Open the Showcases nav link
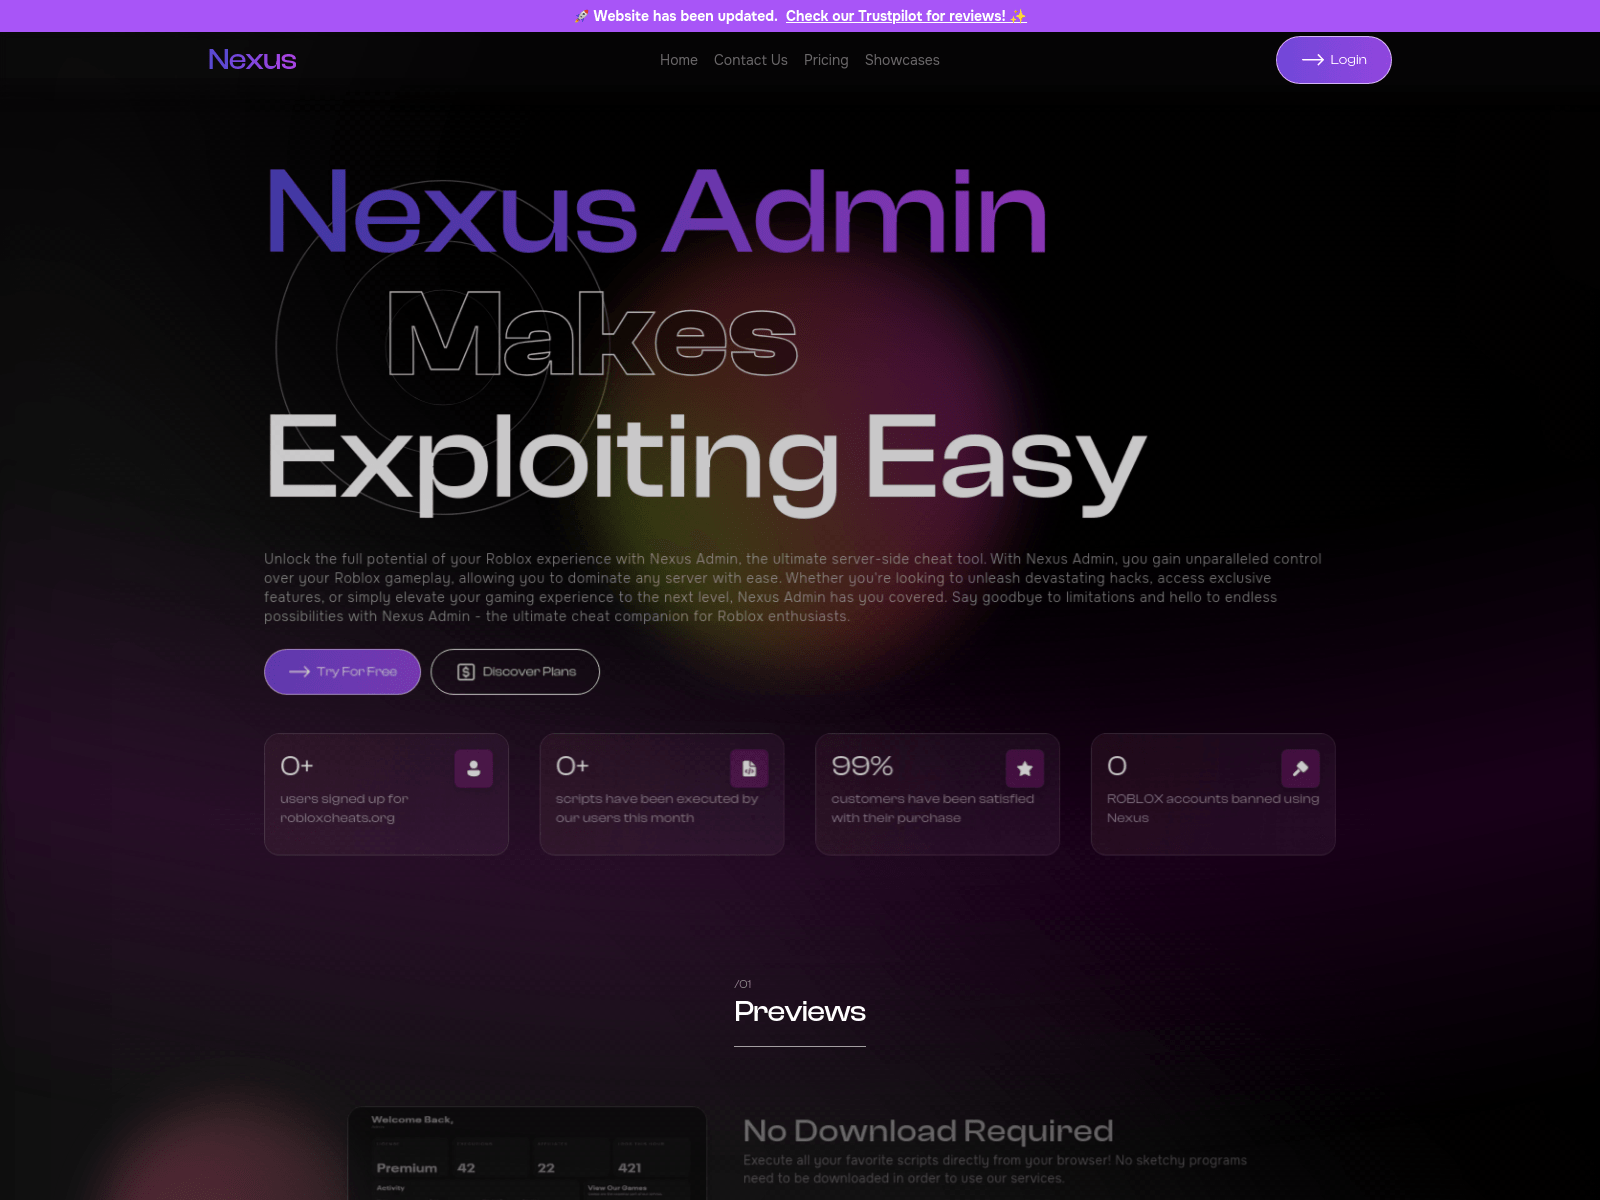 coord(902,60)
